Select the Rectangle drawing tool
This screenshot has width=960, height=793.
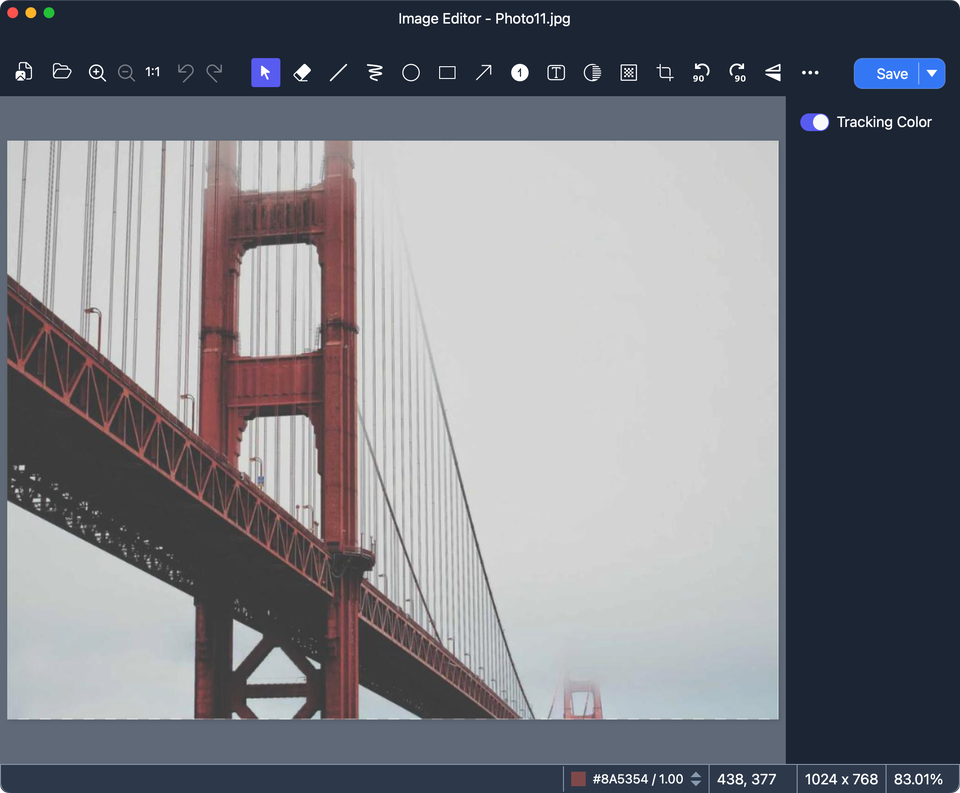447,72
